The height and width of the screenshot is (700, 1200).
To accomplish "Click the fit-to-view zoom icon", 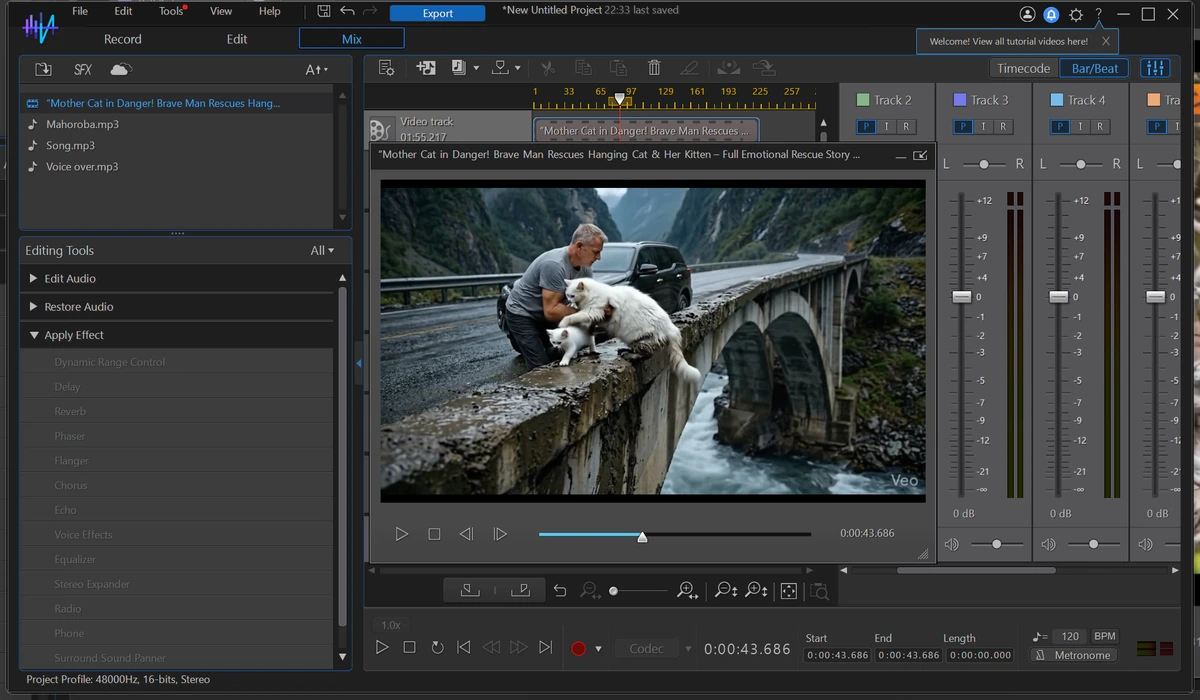I will 788,591.
